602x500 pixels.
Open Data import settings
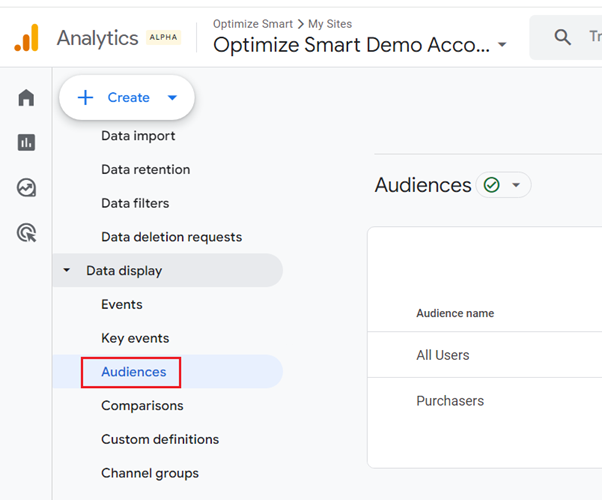tap(138, 136)
